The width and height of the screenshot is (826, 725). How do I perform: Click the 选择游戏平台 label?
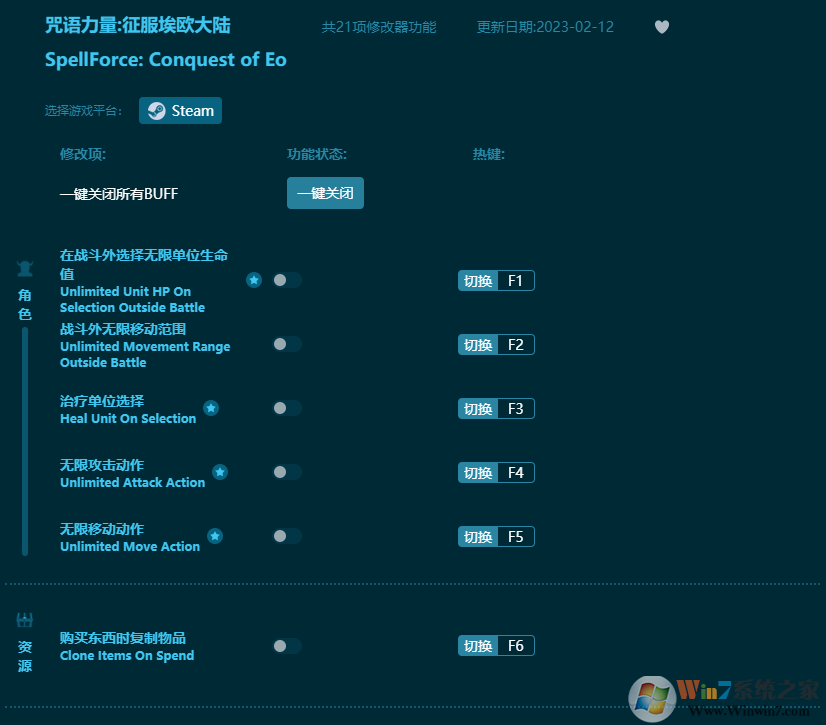click(x=83, y=111)
